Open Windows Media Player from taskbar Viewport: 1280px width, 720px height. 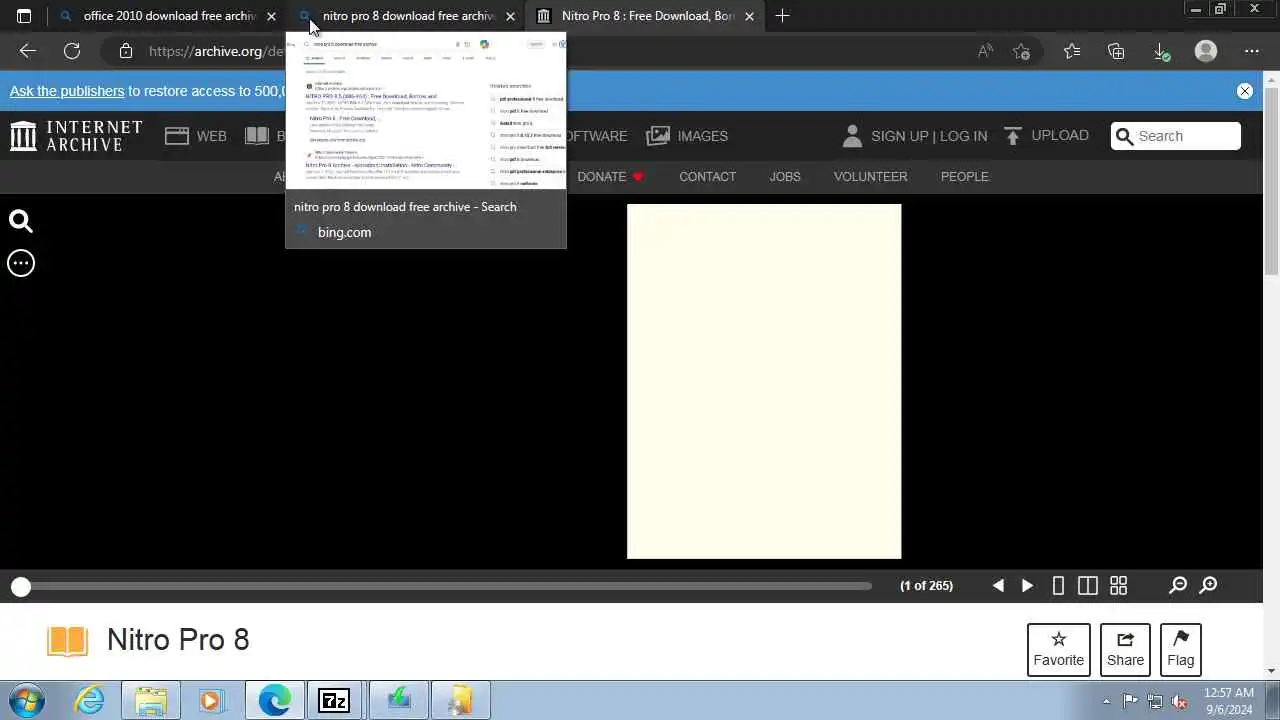pyautogui.click(x=211, y=701)
